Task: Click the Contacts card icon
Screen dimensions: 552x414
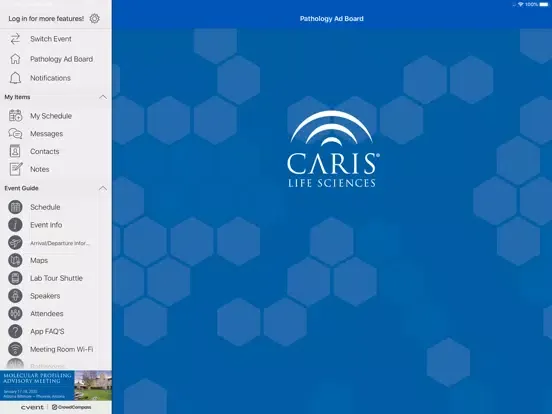Action: tap(15, 151)
